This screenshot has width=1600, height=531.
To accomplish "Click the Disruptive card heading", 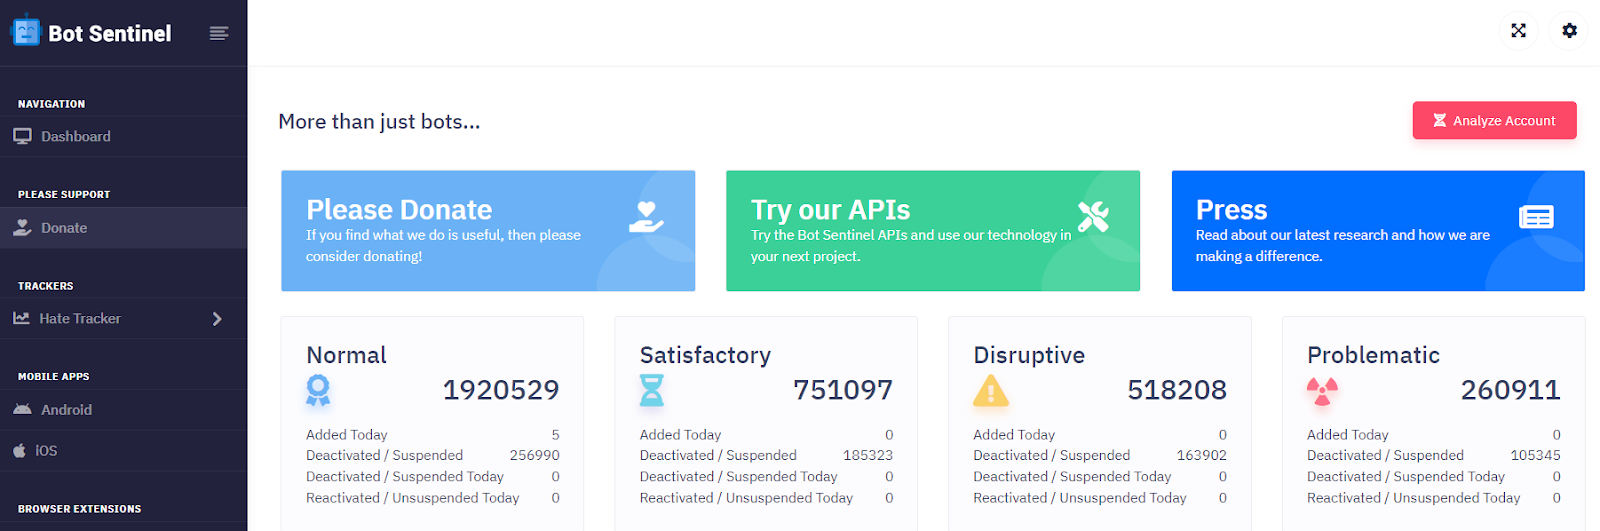I will pos(1029,355).
